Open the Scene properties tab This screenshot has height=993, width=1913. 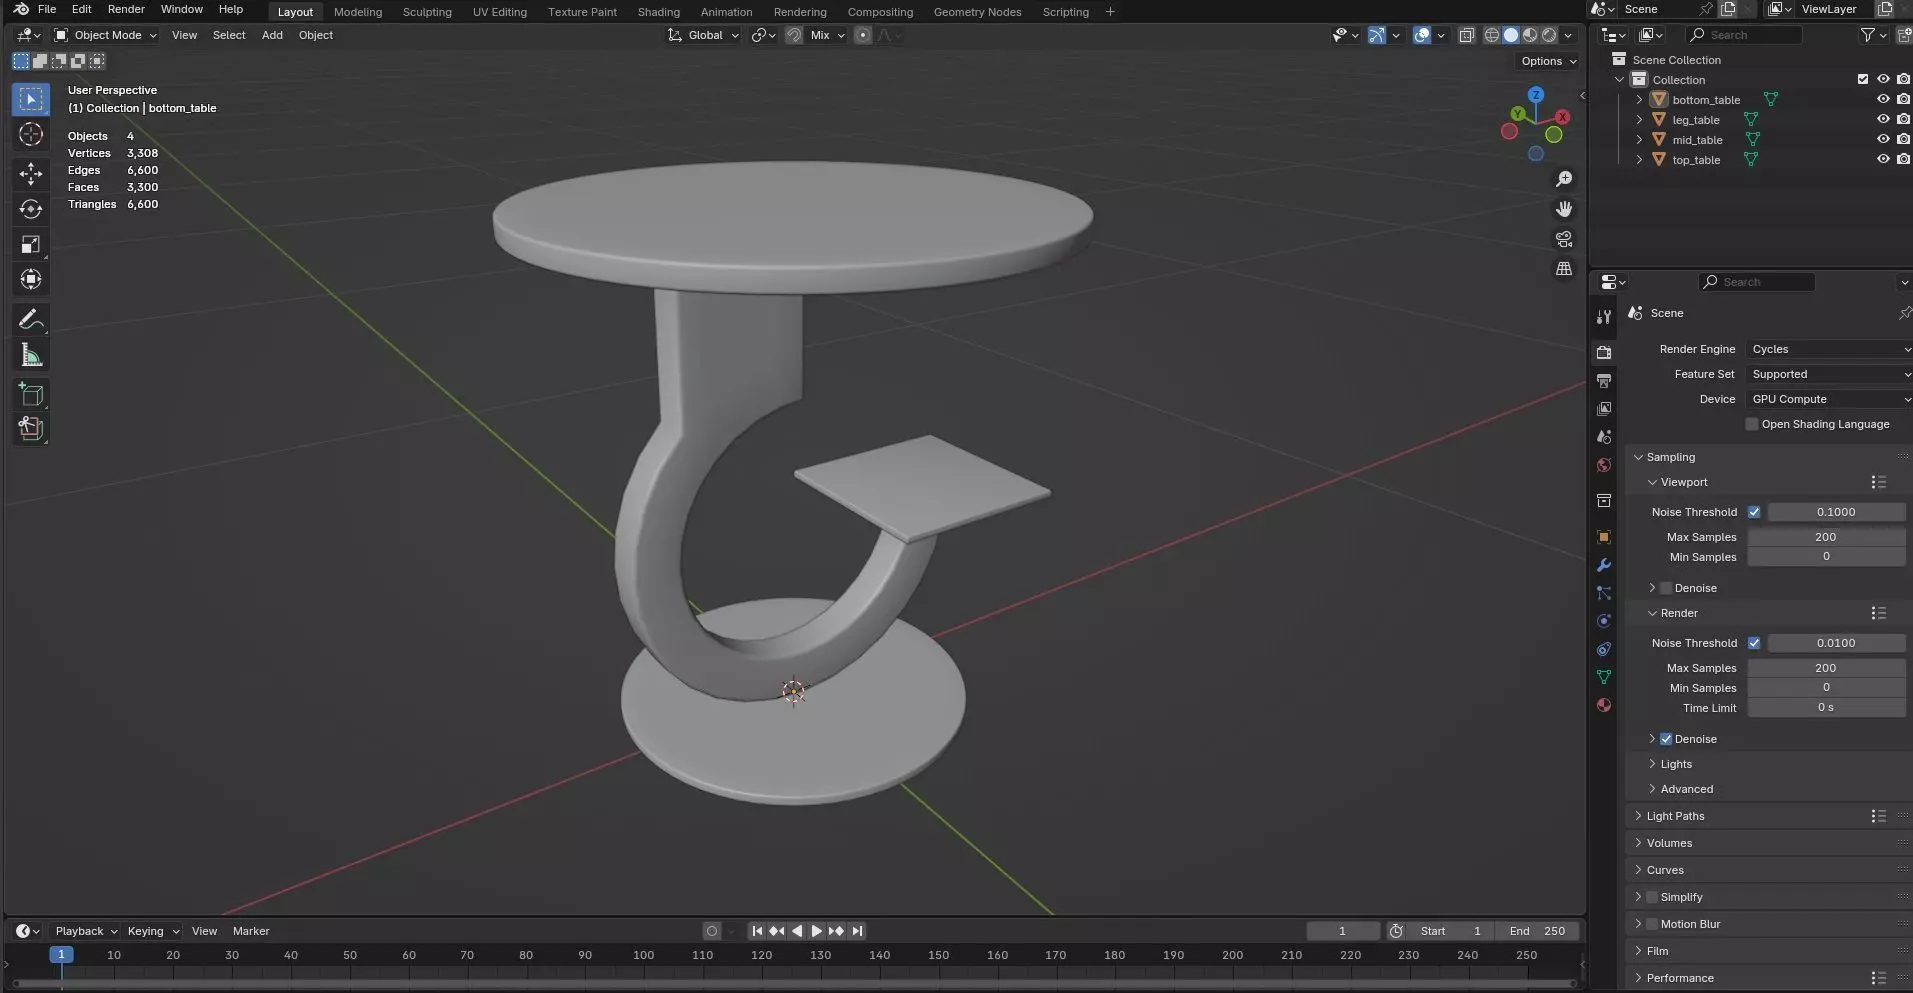click(x=1604, y=437)
